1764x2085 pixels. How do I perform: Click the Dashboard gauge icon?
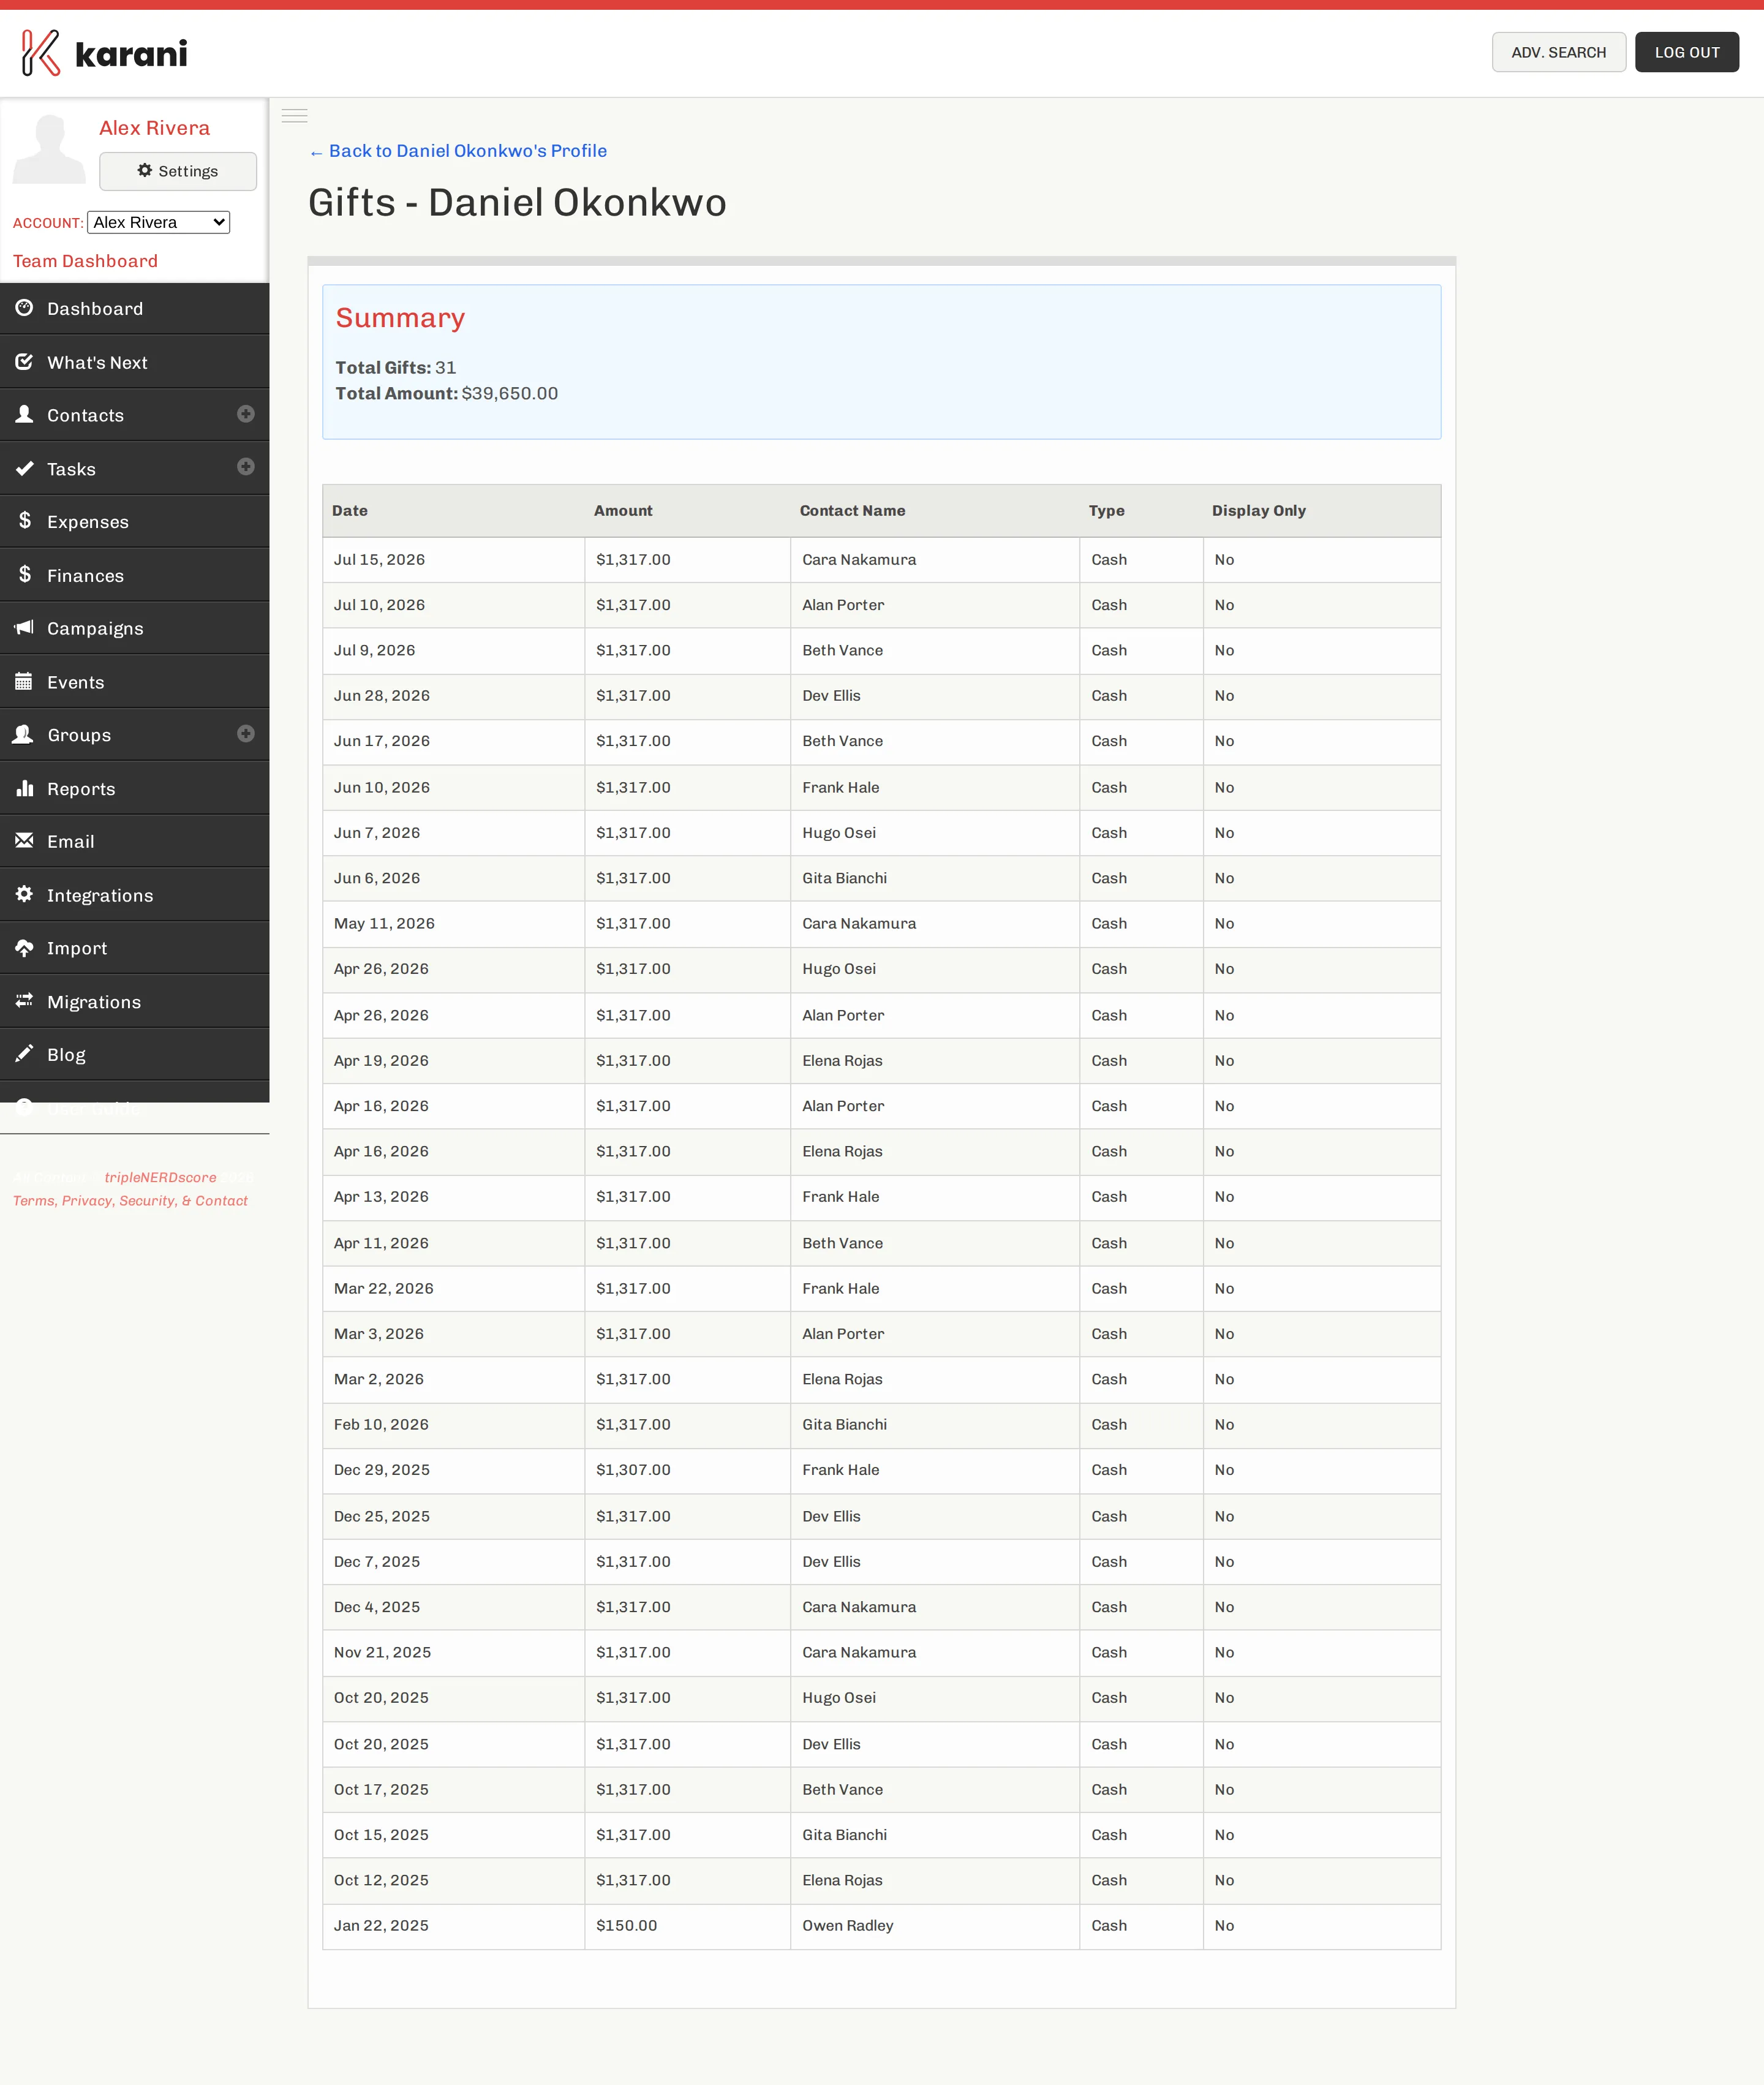(24, 308)
